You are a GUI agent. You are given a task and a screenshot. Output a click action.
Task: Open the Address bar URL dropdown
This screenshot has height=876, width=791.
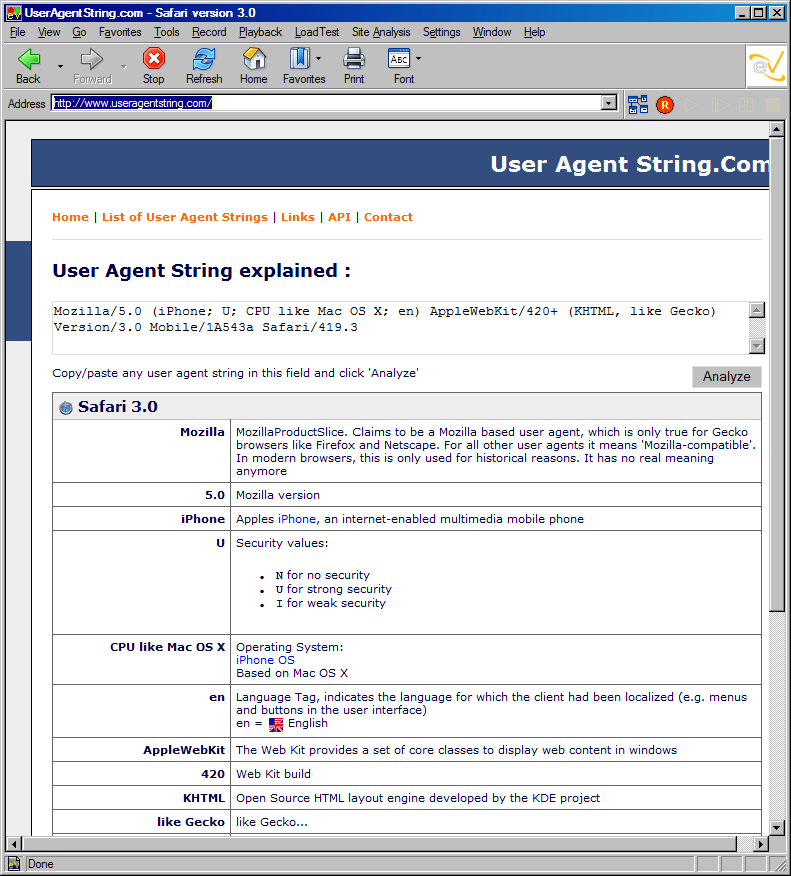(x=609, y=103)
